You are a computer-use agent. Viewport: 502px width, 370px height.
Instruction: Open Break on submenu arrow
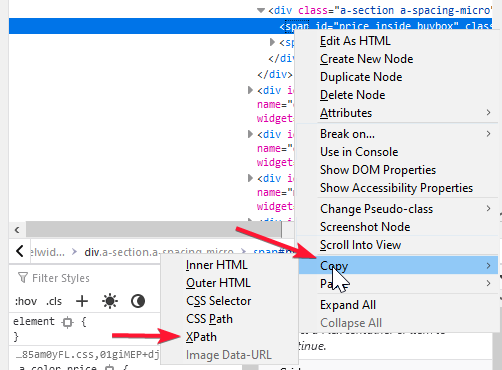[x=488, y=134]
